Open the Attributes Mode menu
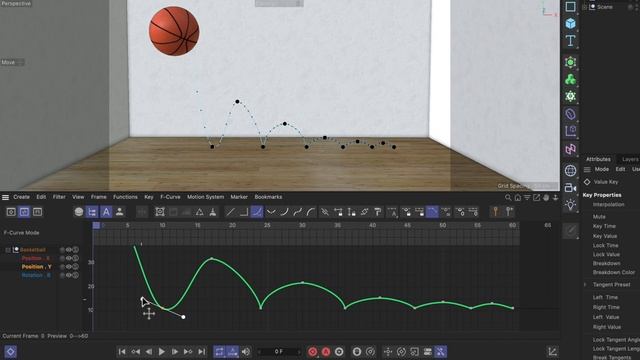Image resolution: width=640 pixels, height=360 pixels. (602, 169)
